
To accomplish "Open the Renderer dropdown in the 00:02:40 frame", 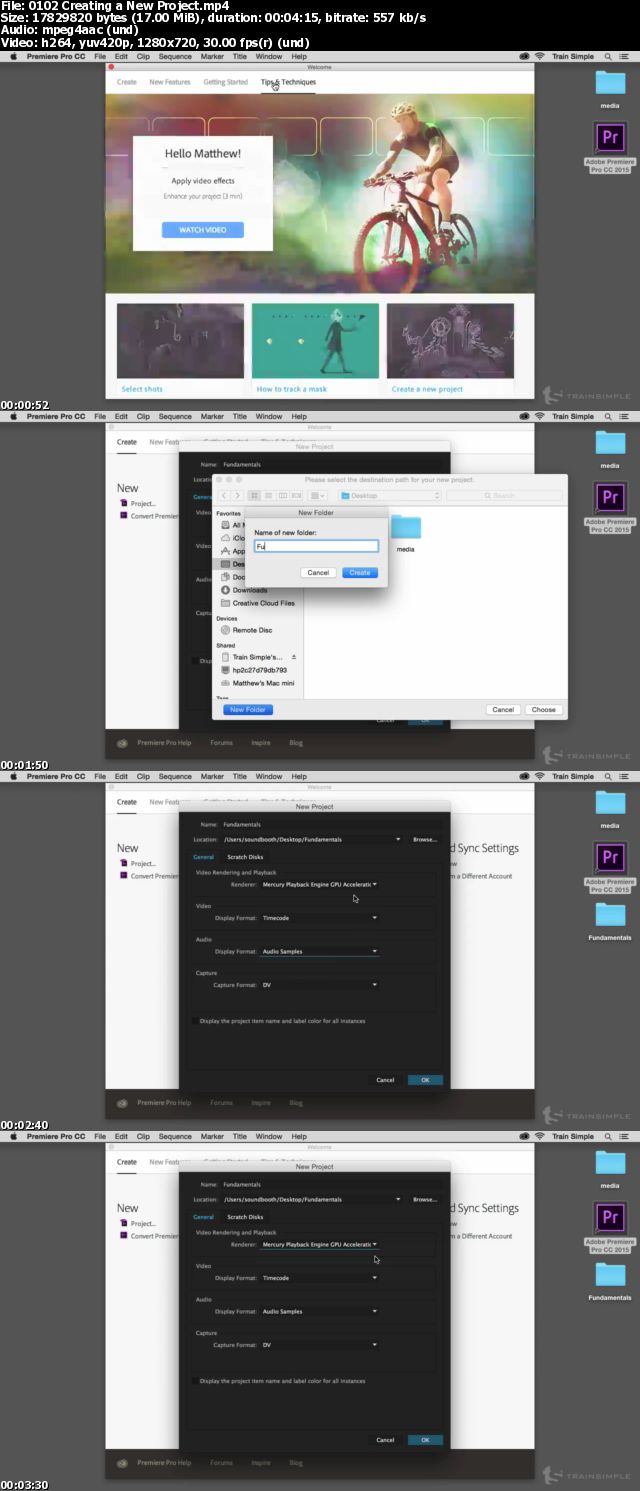I will click(x=319, y=884).
